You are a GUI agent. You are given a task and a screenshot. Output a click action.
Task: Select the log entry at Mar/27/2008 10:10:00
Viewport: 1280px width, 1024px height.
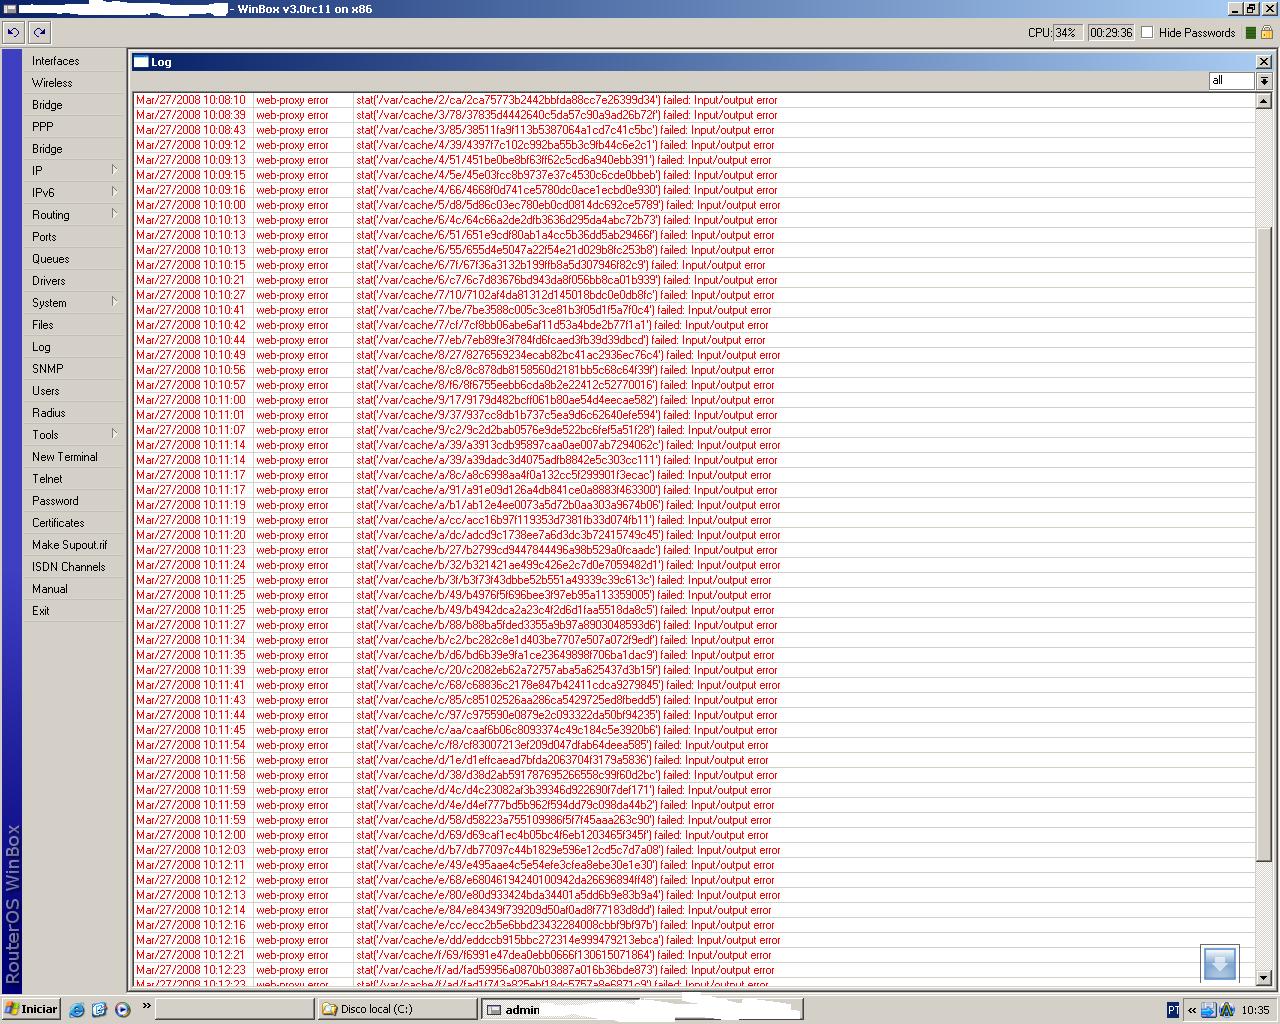694,205
